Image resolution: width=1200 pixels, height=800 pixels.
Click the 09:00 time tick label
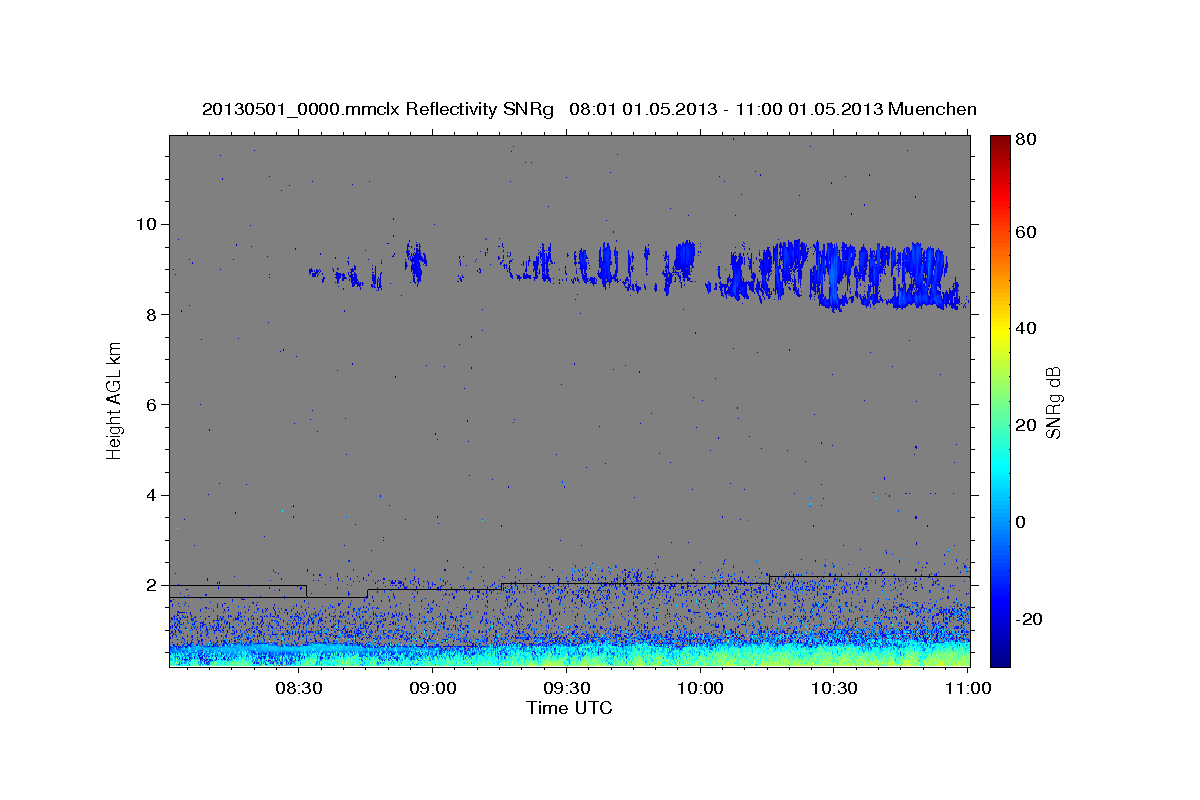coord(433,688)
